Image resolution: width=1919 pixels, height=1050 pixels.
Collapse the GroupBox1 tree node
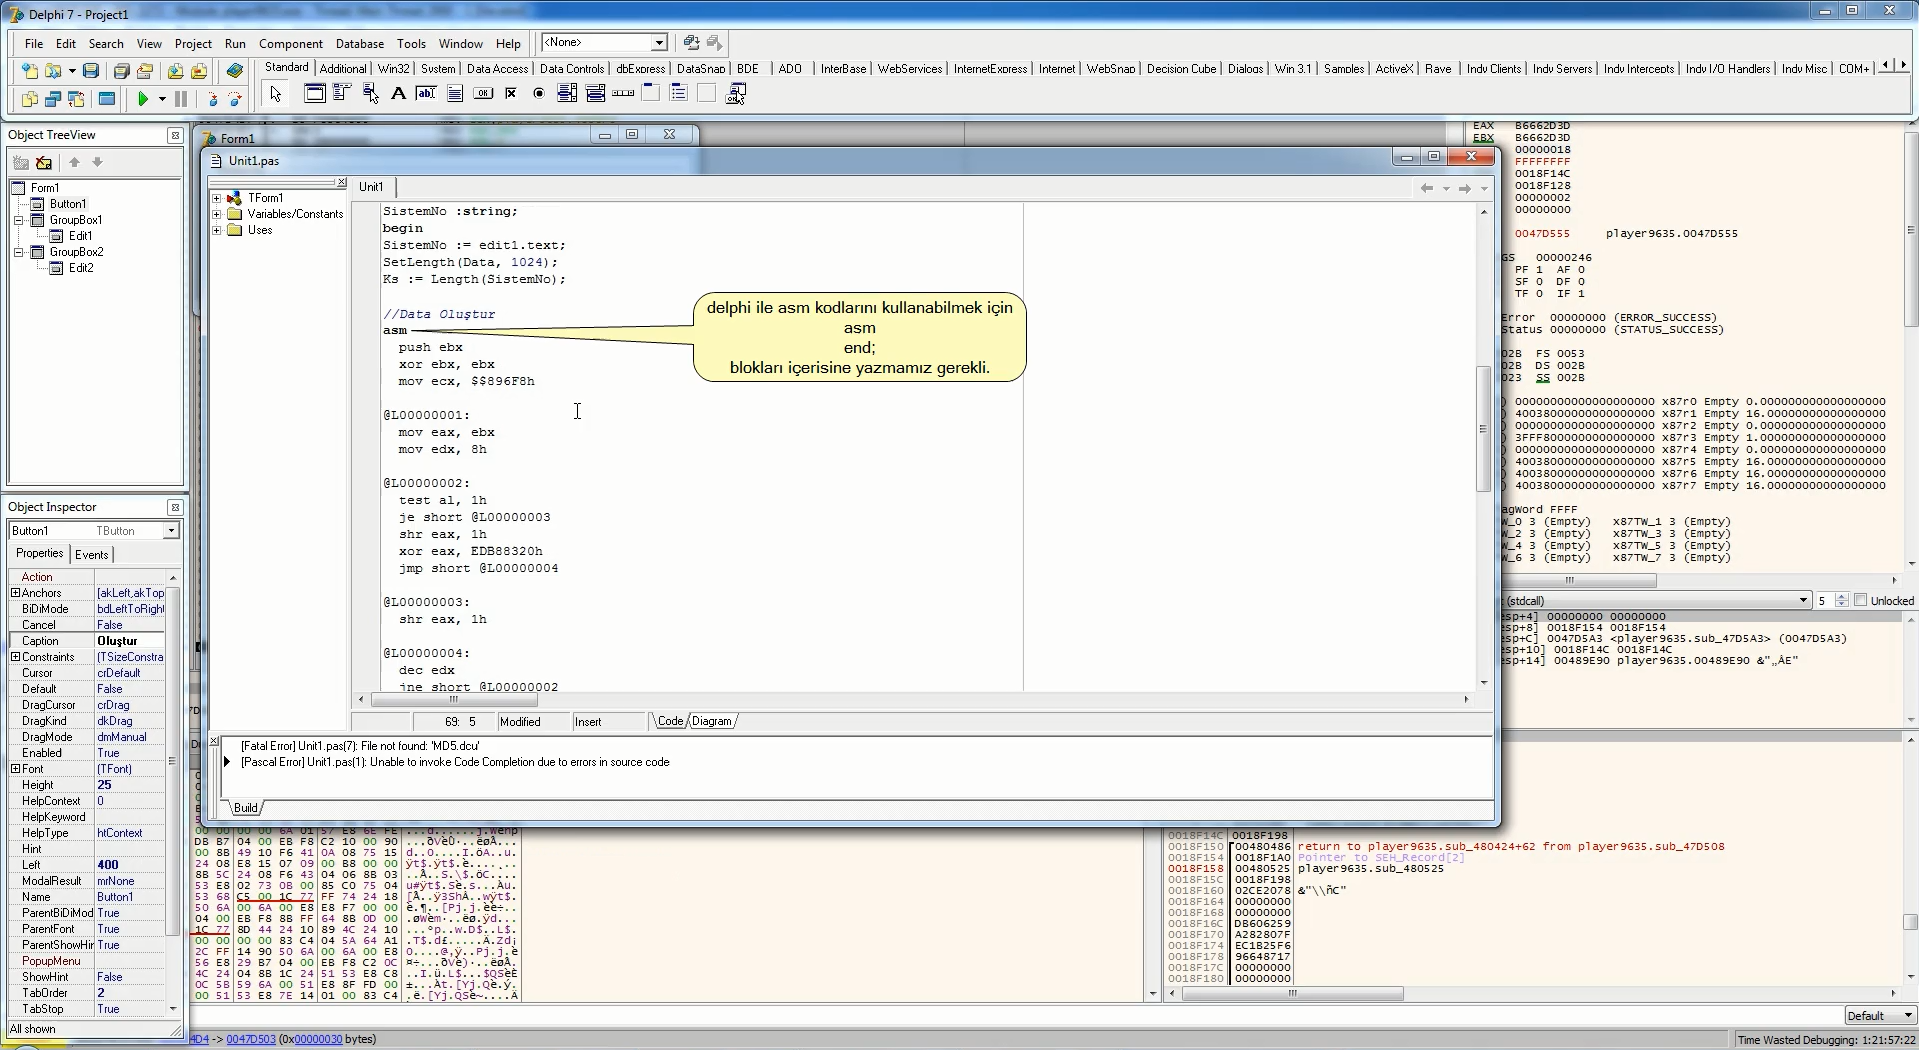tap(19, 220)
